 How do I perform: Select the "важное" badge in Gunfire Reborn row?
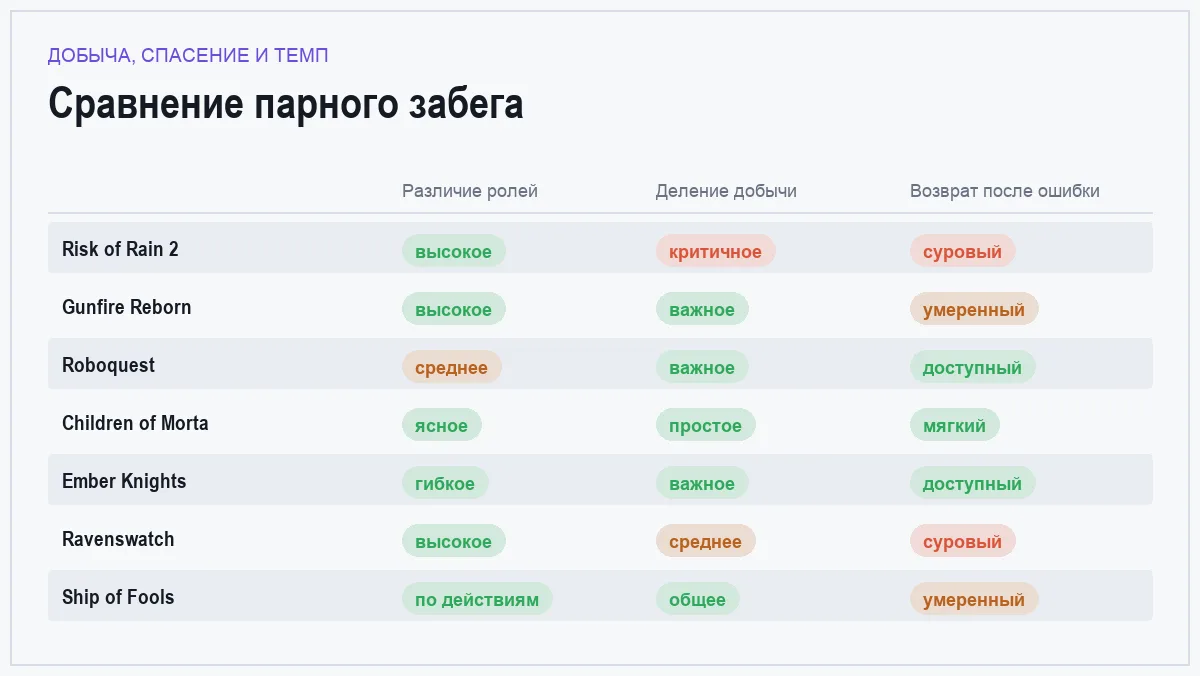[x=702, y=309]
